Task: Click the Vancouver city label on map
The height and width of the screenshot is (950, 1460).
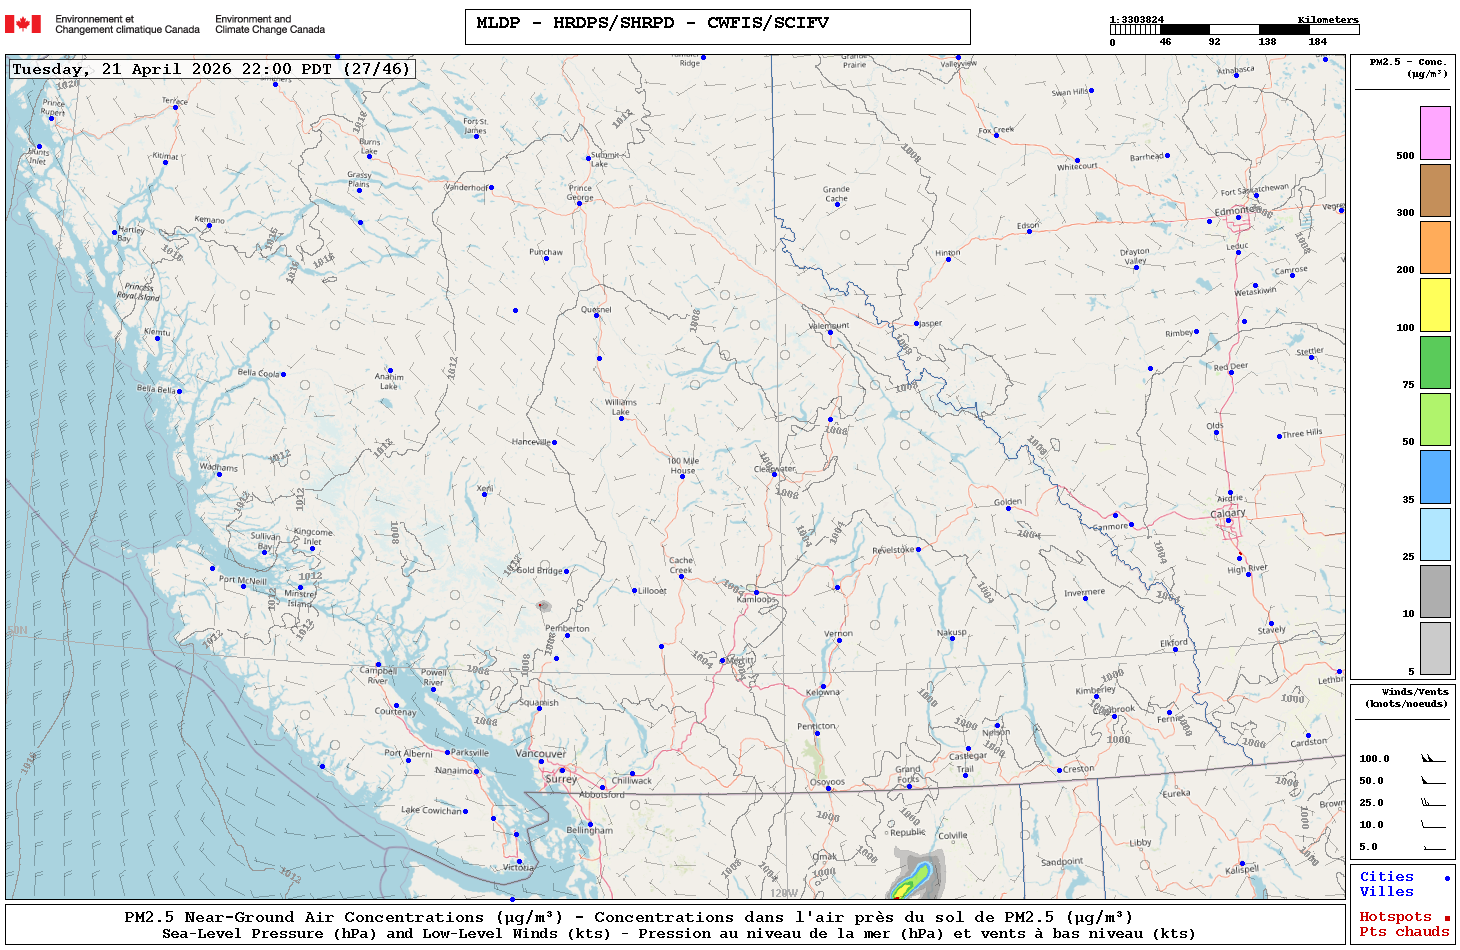Action: coord(540,754)
